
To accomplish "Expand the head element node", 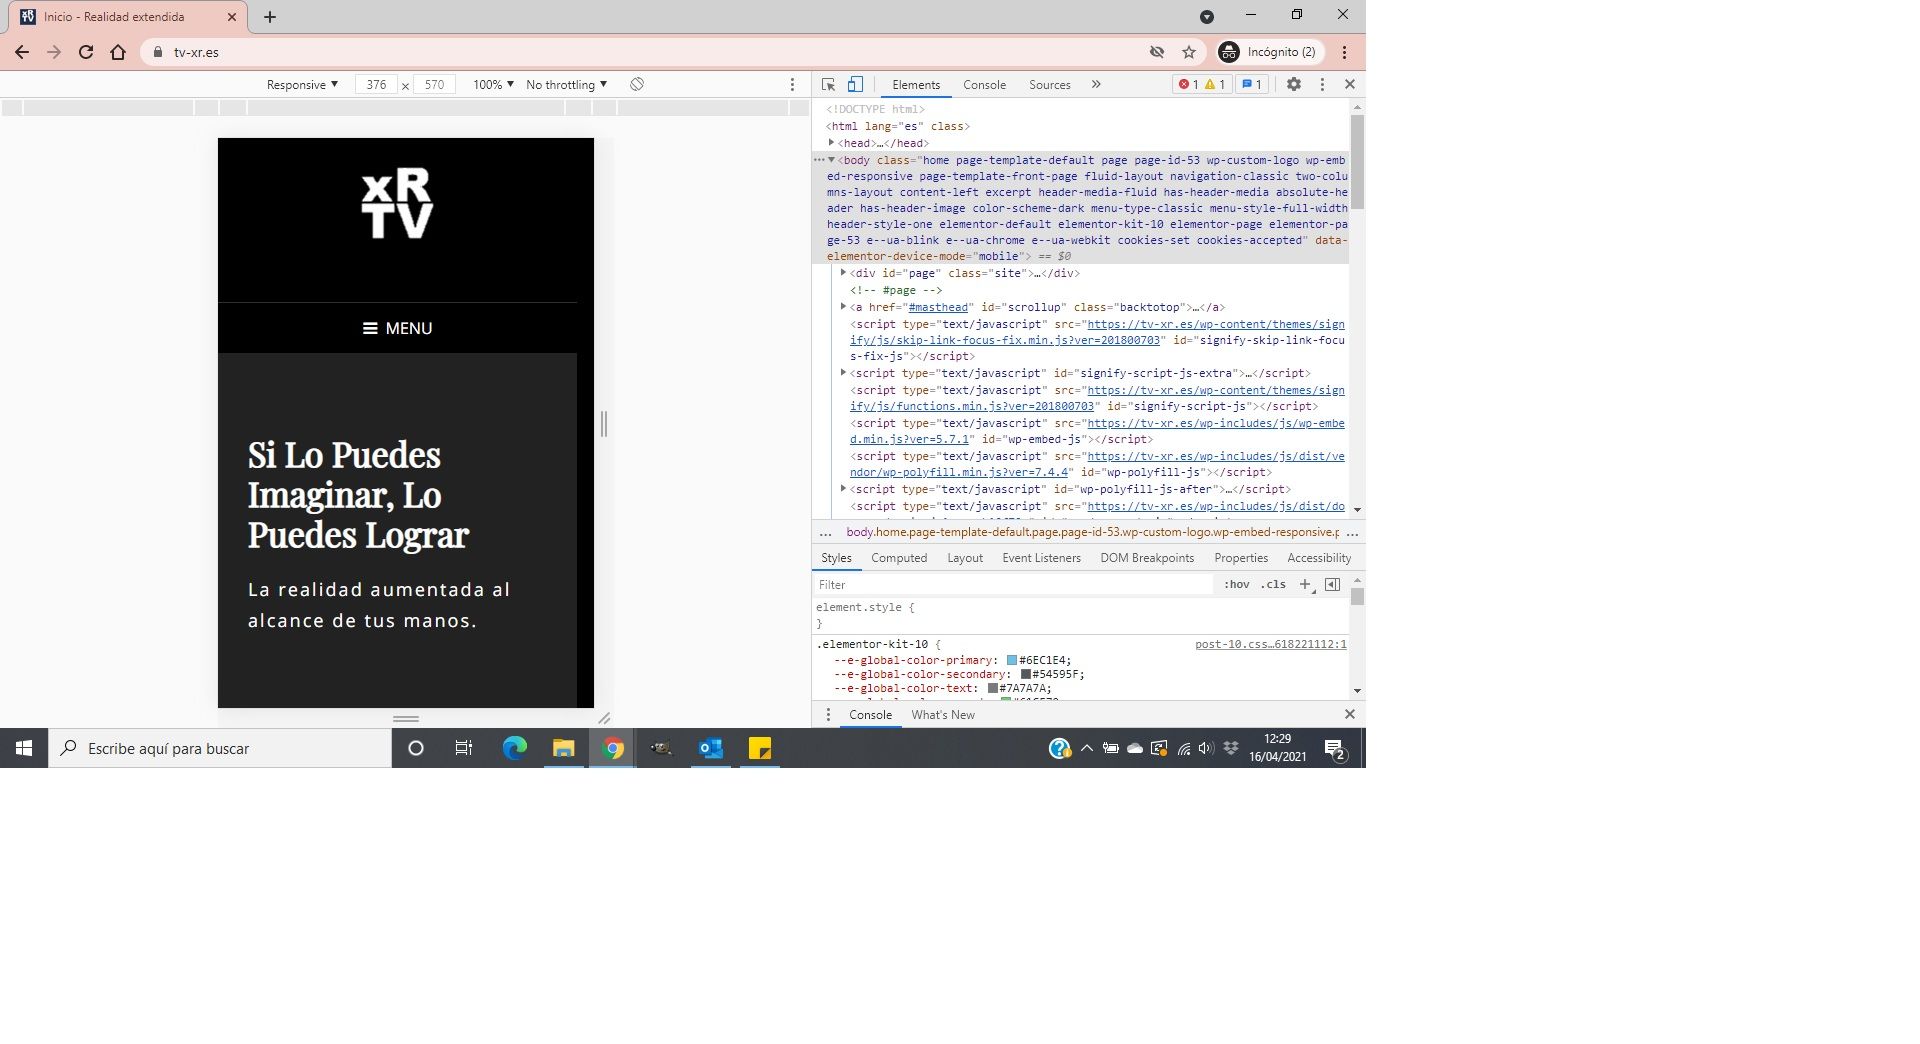I will coord(832,143).
